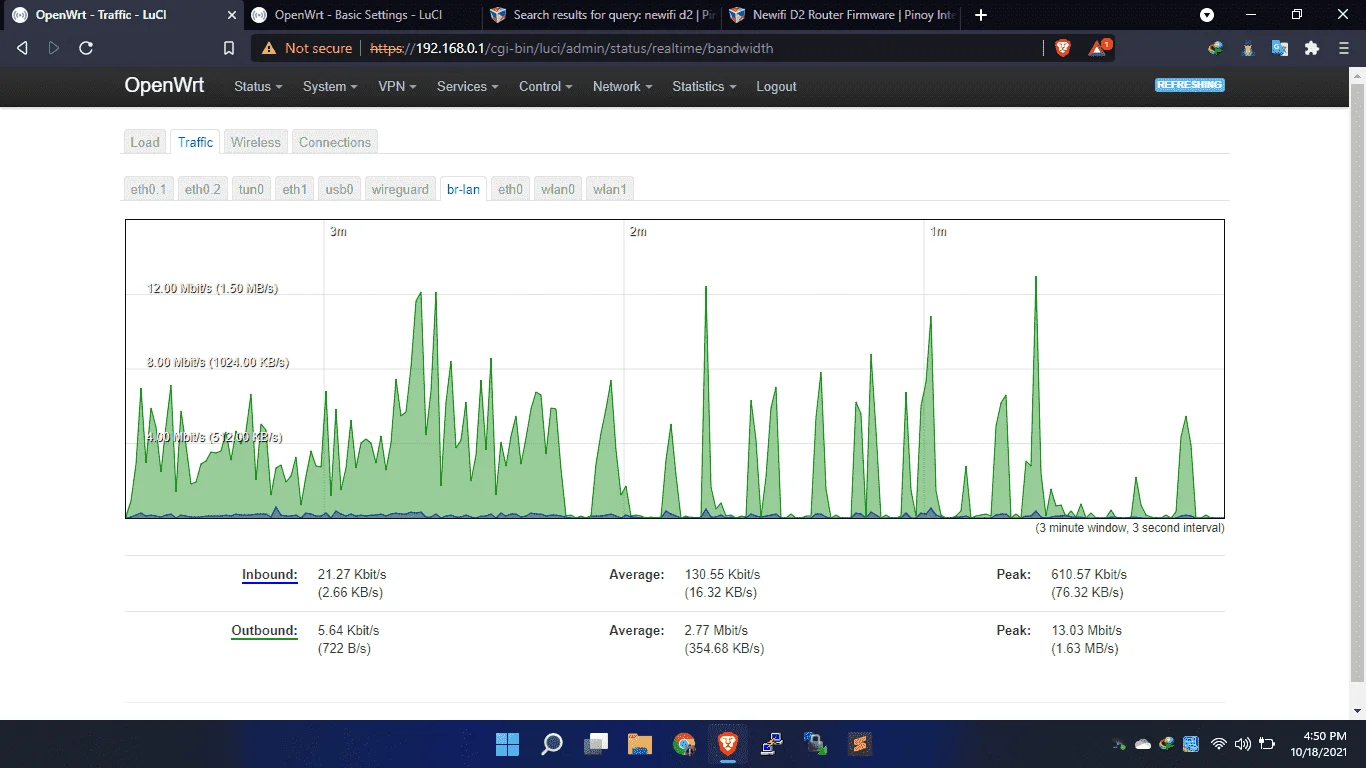Open the Windows Start menu
Image resolution: width=1366 pixels, height=768 pixels.
[508, 744]
